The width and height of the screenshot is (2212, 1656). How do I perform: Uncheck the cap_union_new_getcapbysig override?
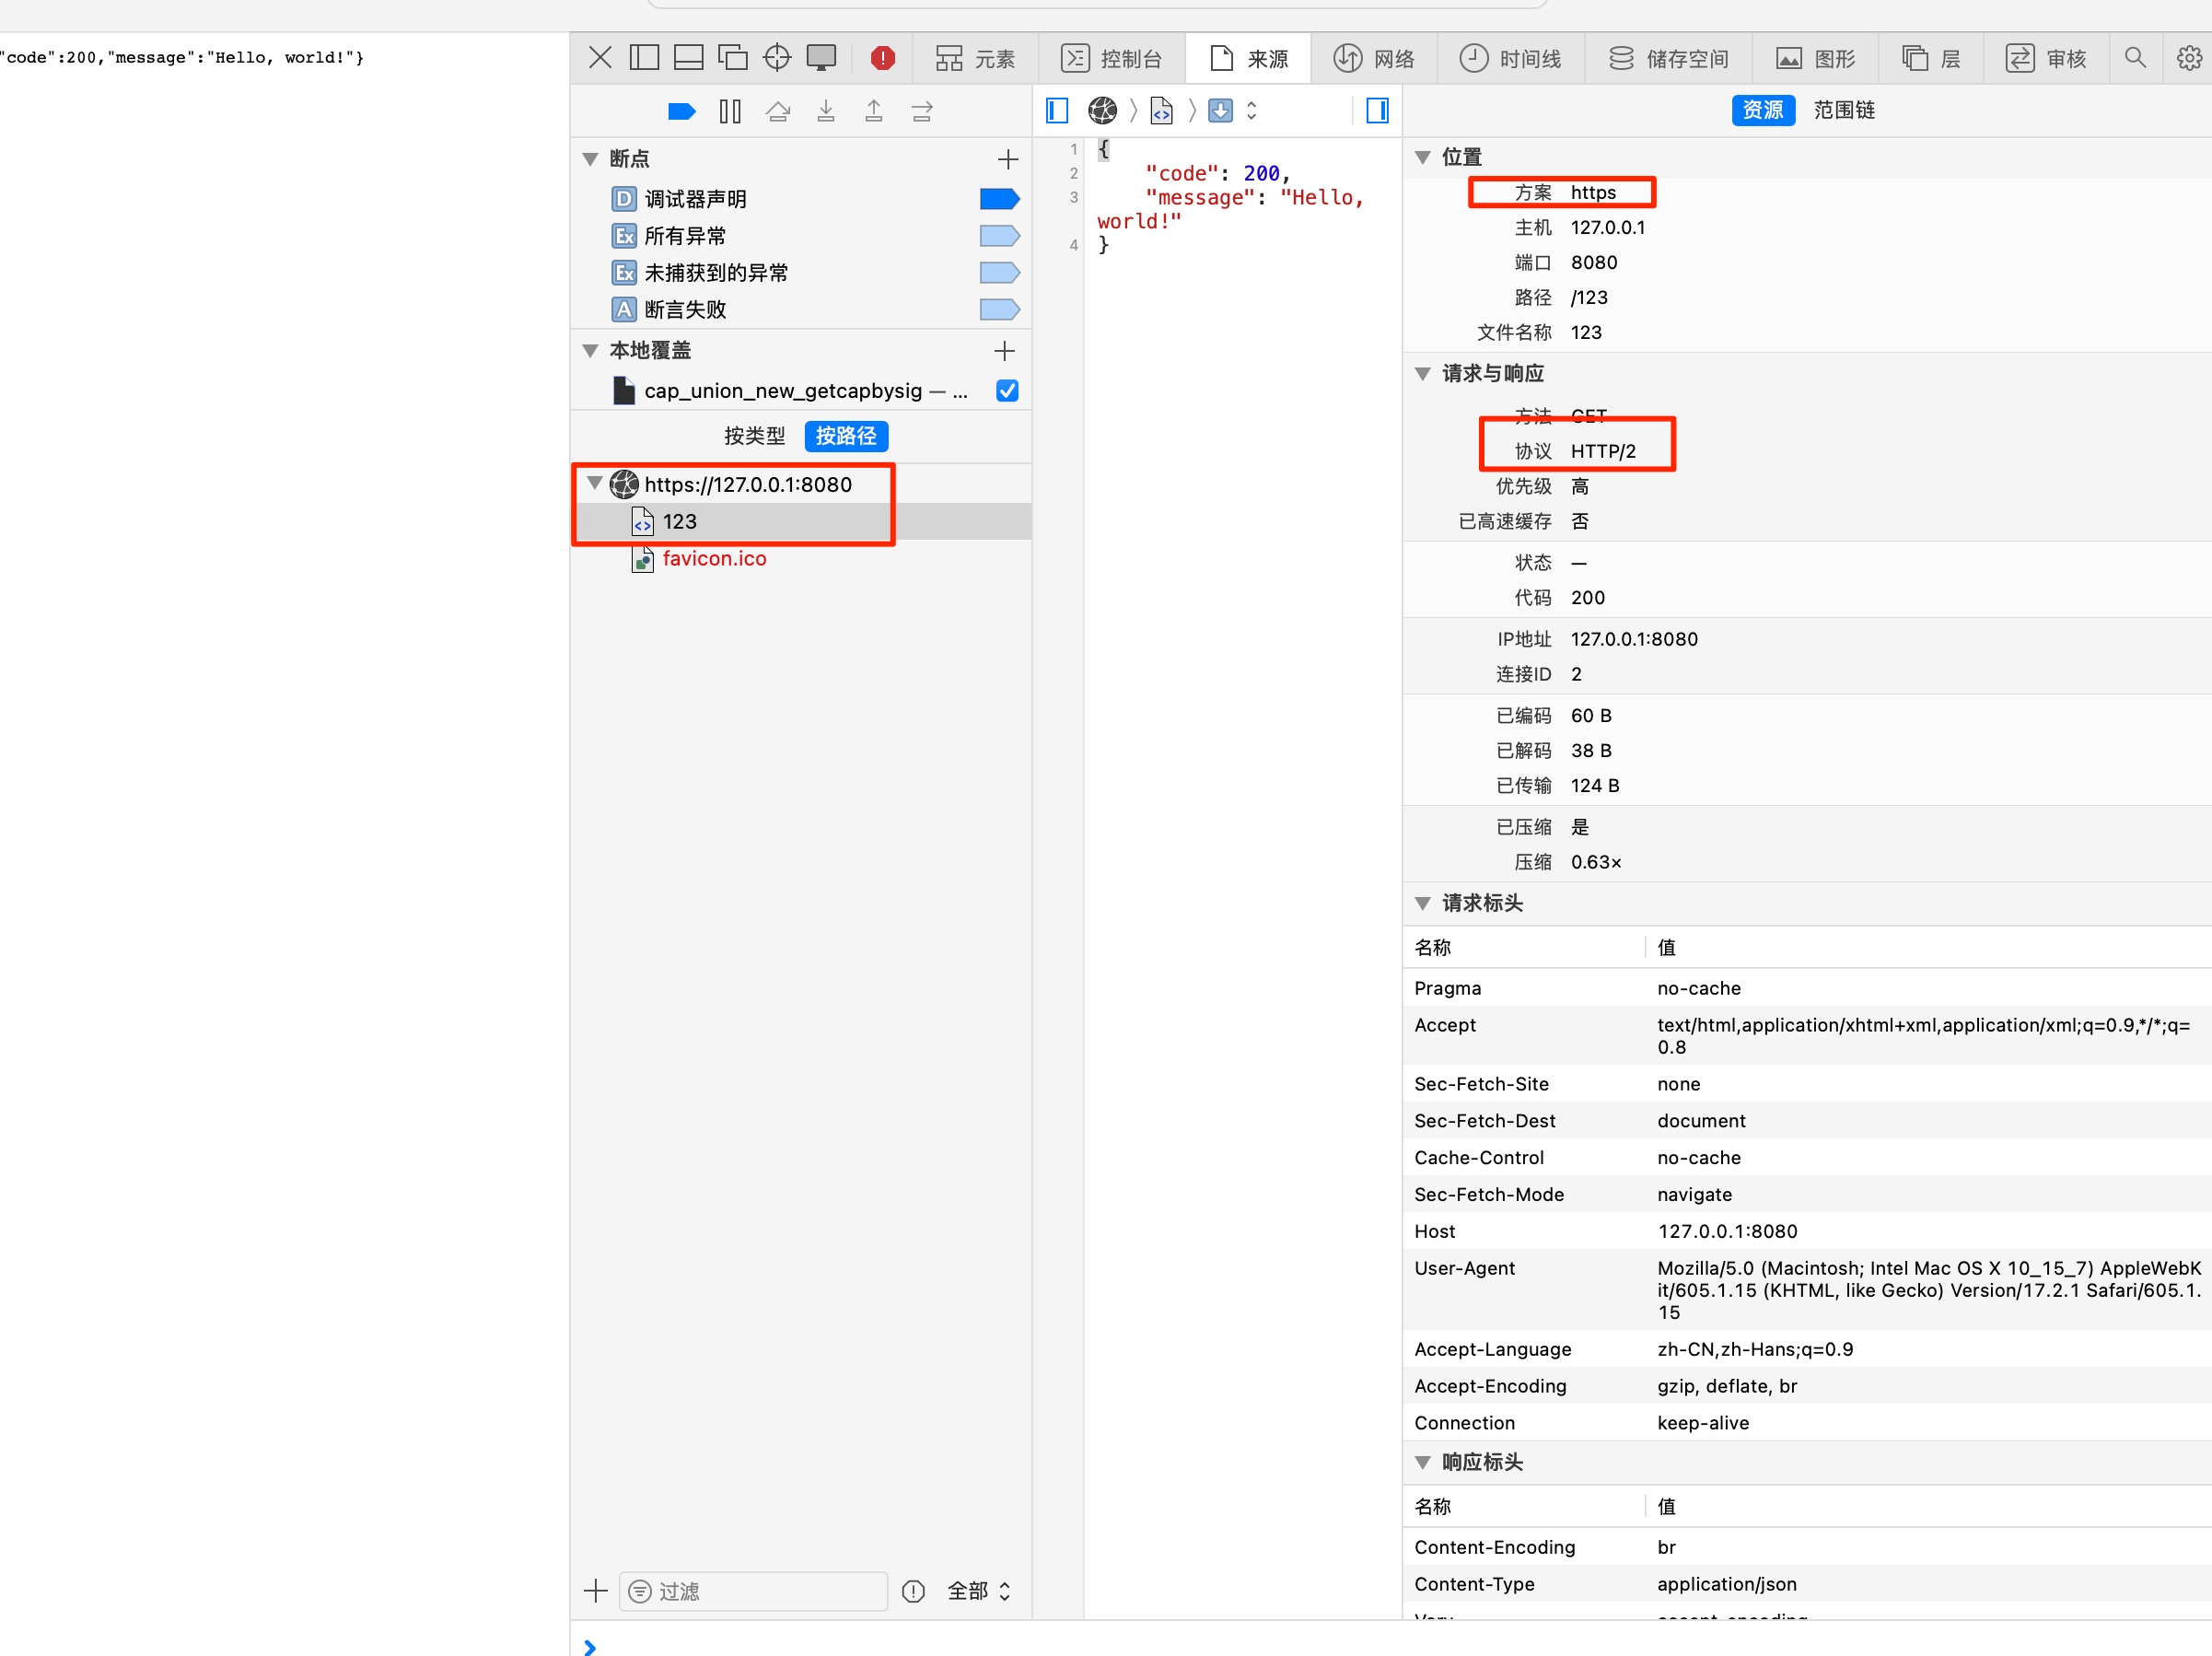pos(1006,390)
